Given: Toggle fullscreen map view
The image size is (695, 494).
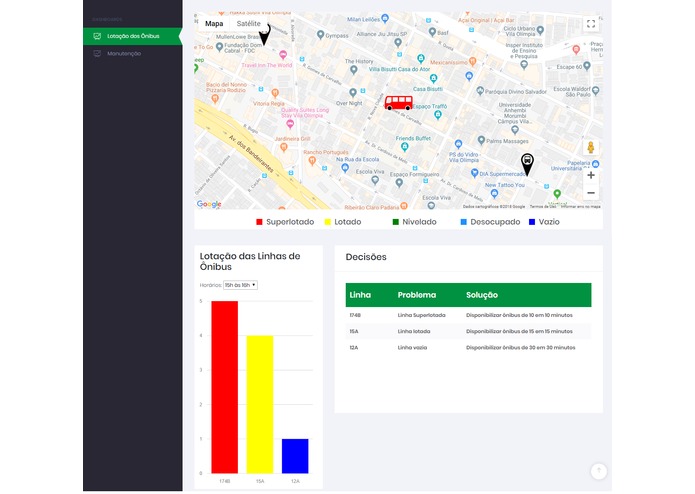Looking at the screenshot, I should click(x=591, y=24).
